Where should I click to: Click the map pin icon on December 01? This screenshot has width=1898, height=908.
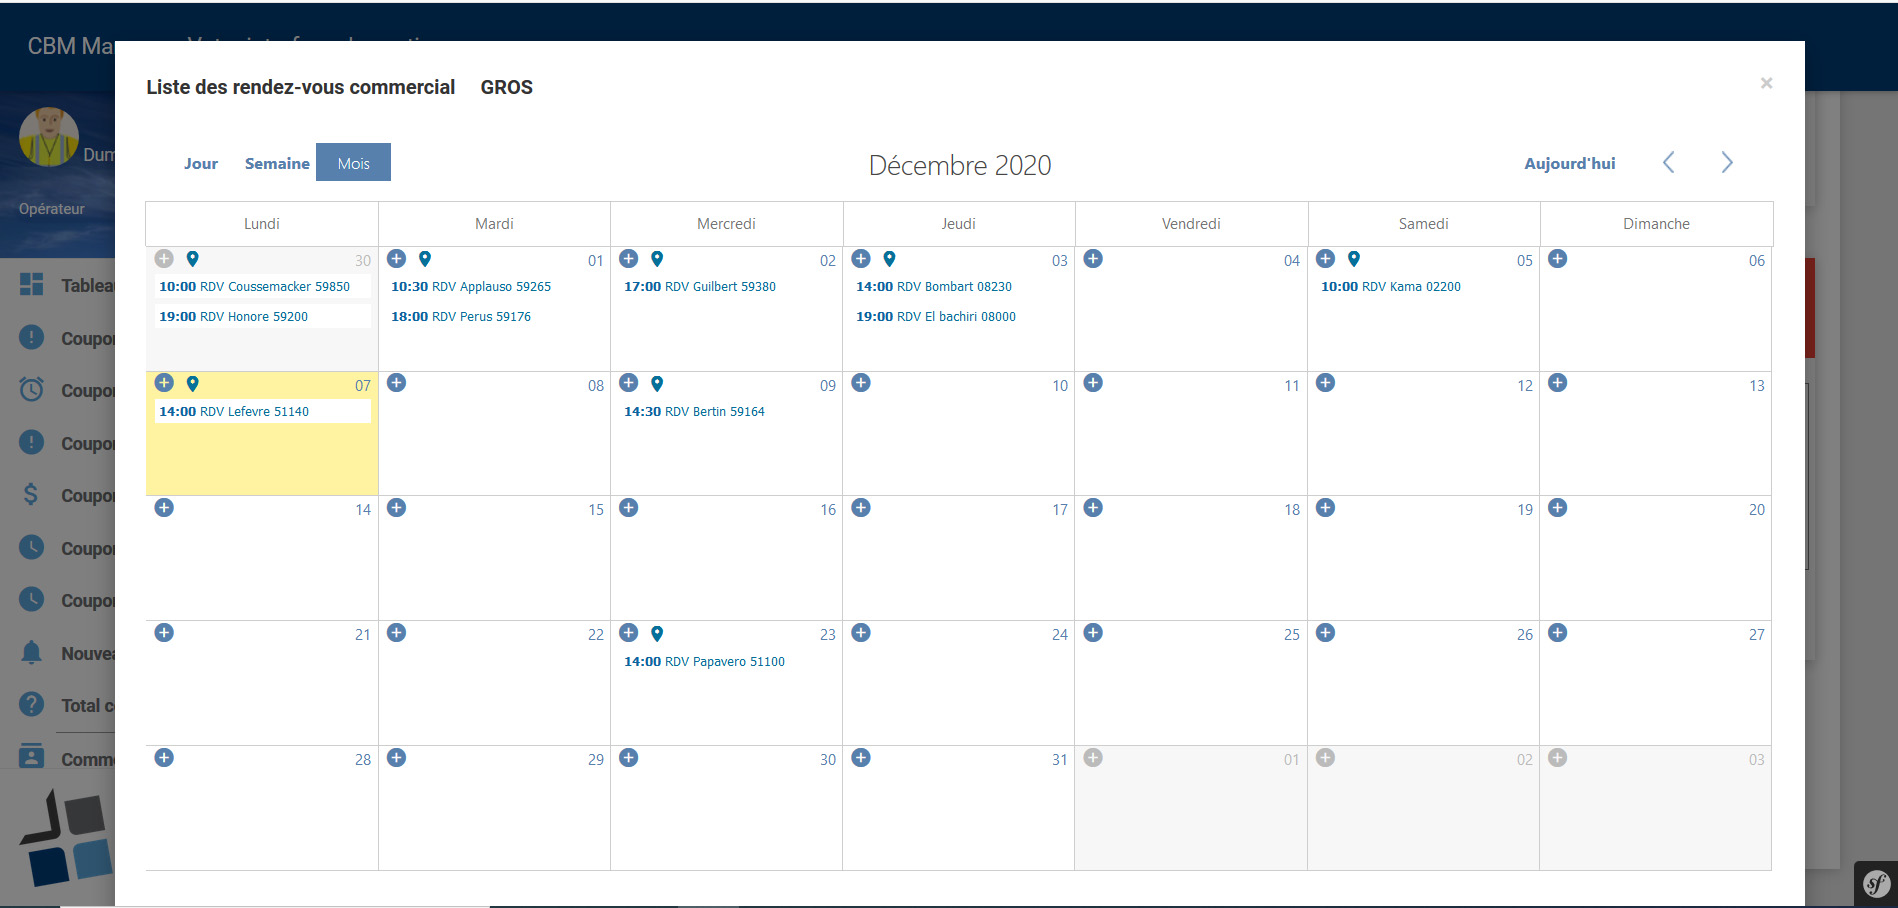pyautogui.click(x=425, y=259)
